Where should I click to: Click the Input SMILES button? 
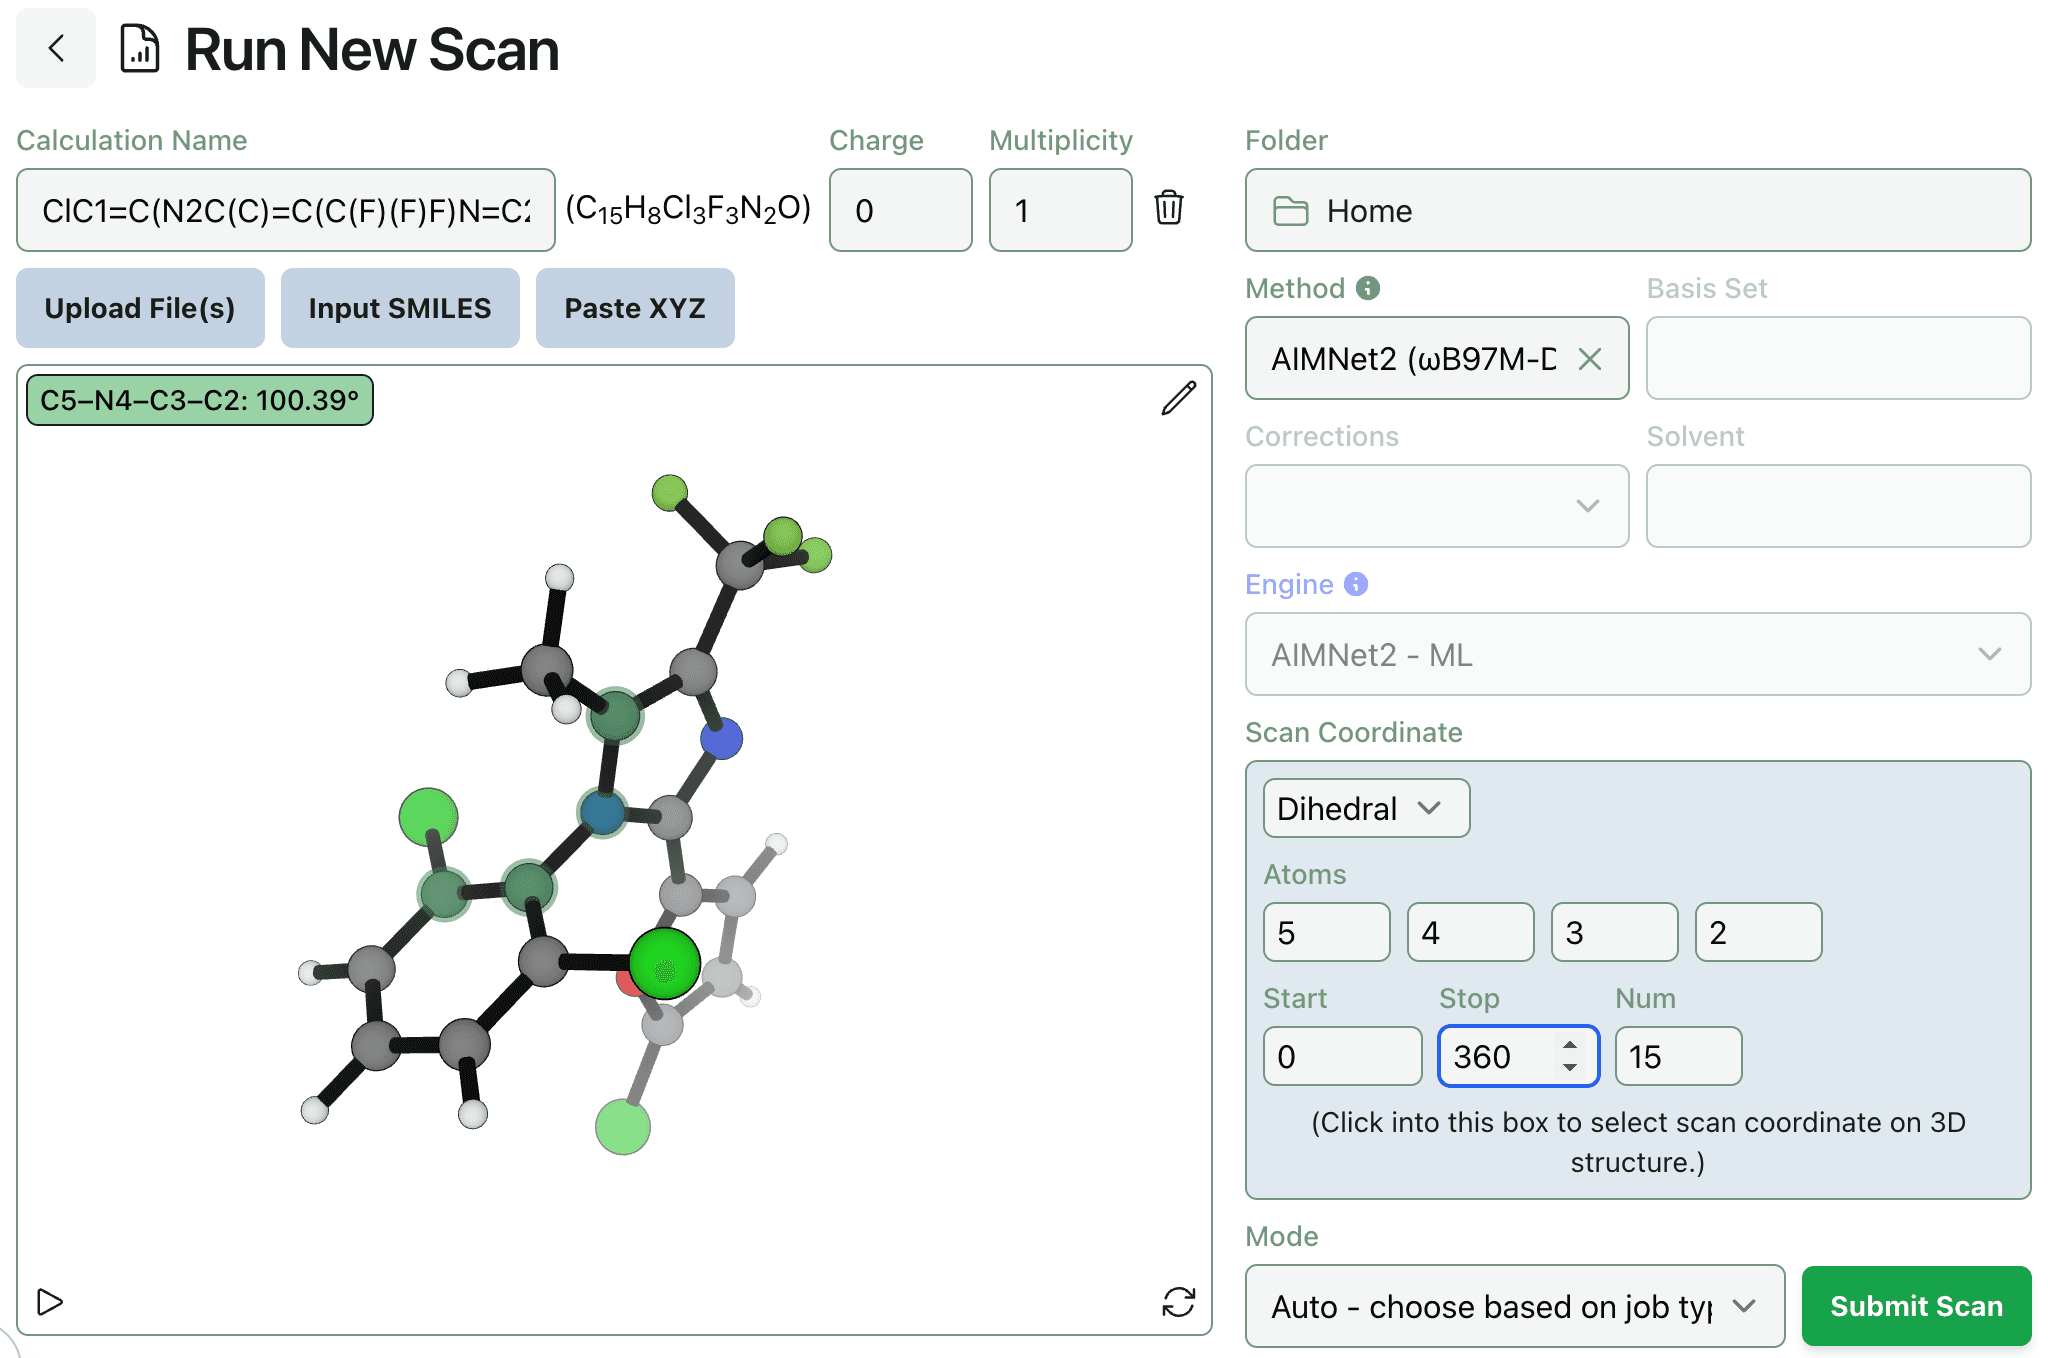coord(398,309)
